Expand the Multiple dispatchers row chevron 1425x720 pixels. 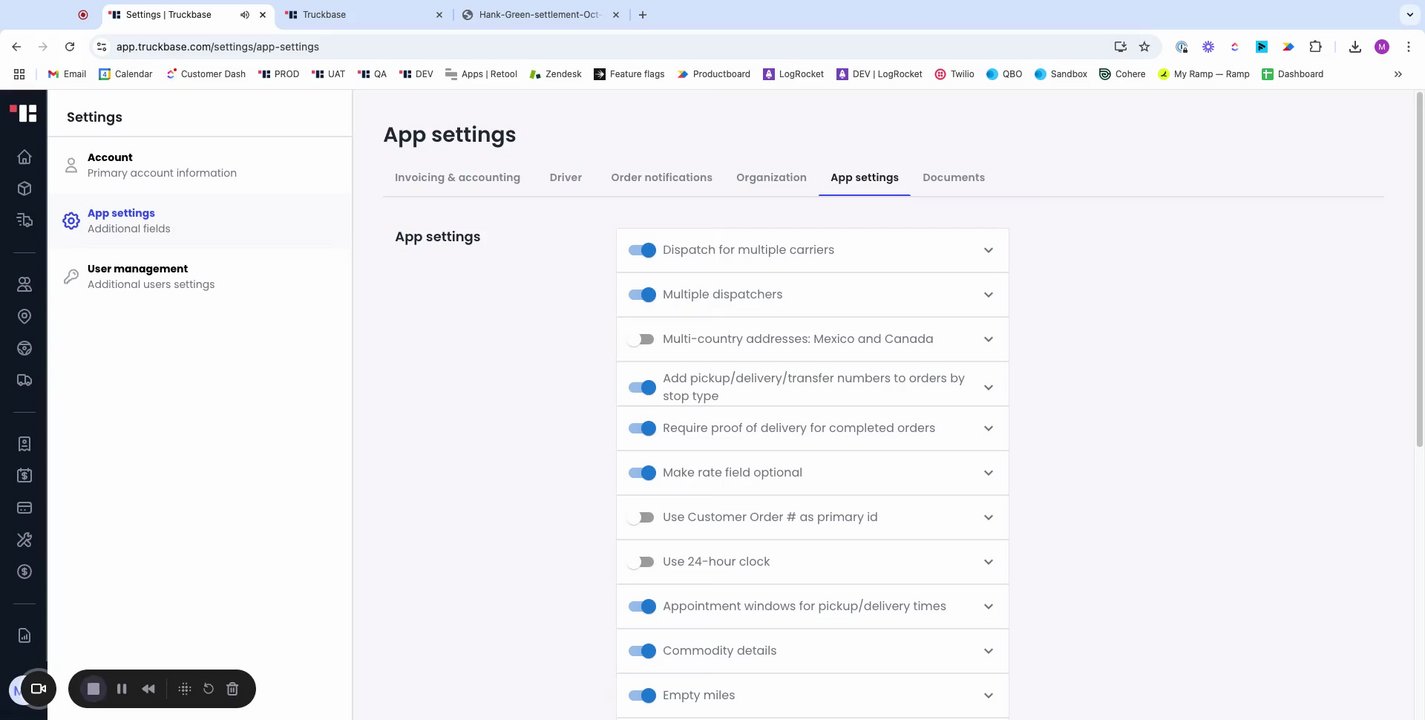988,295
